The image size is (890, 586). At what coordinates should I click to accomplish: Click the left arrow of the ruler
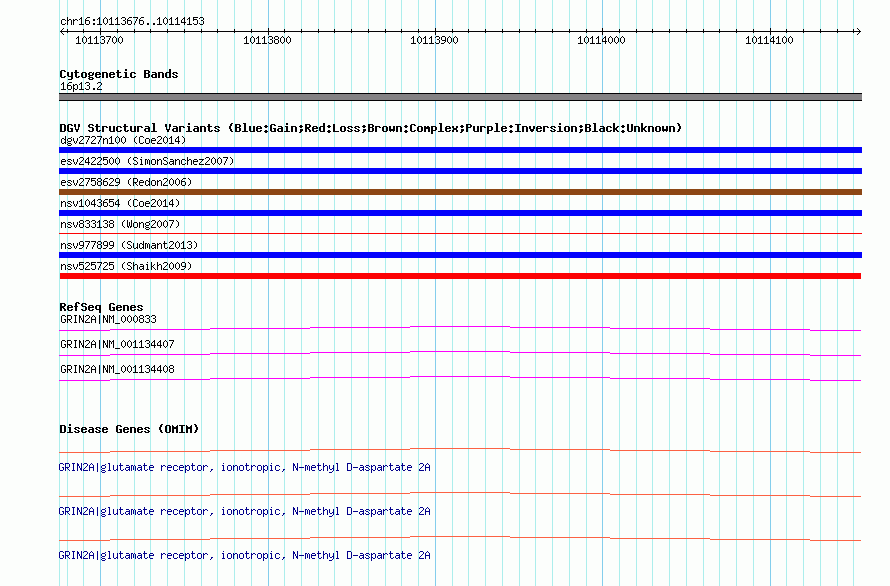coord(62,31)
